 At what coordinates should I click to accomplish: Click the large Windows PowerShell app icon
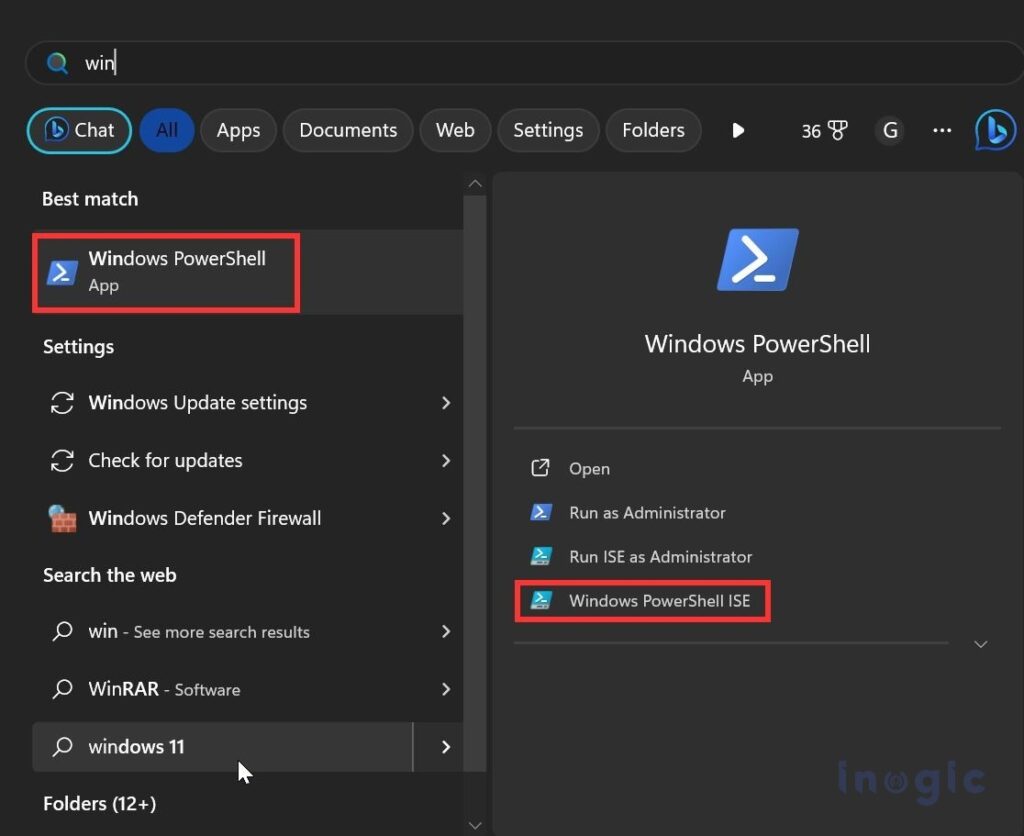point(758,259)
